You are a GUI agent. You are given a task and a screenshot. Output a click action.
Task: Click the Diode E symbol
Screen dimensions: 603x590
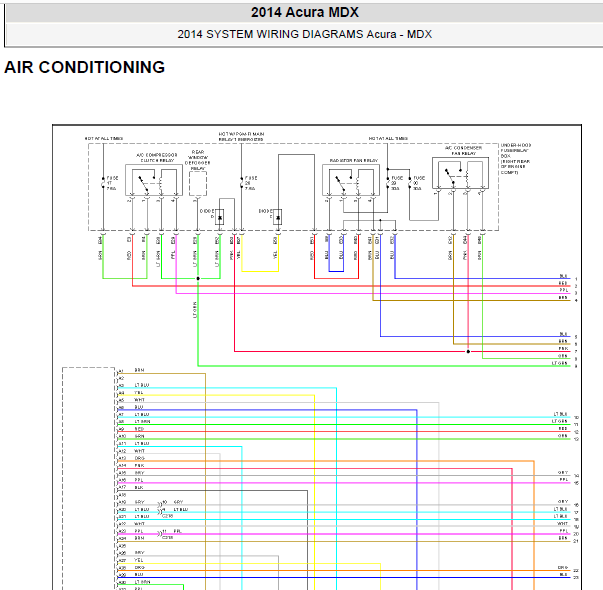click(x=277, y=217)
